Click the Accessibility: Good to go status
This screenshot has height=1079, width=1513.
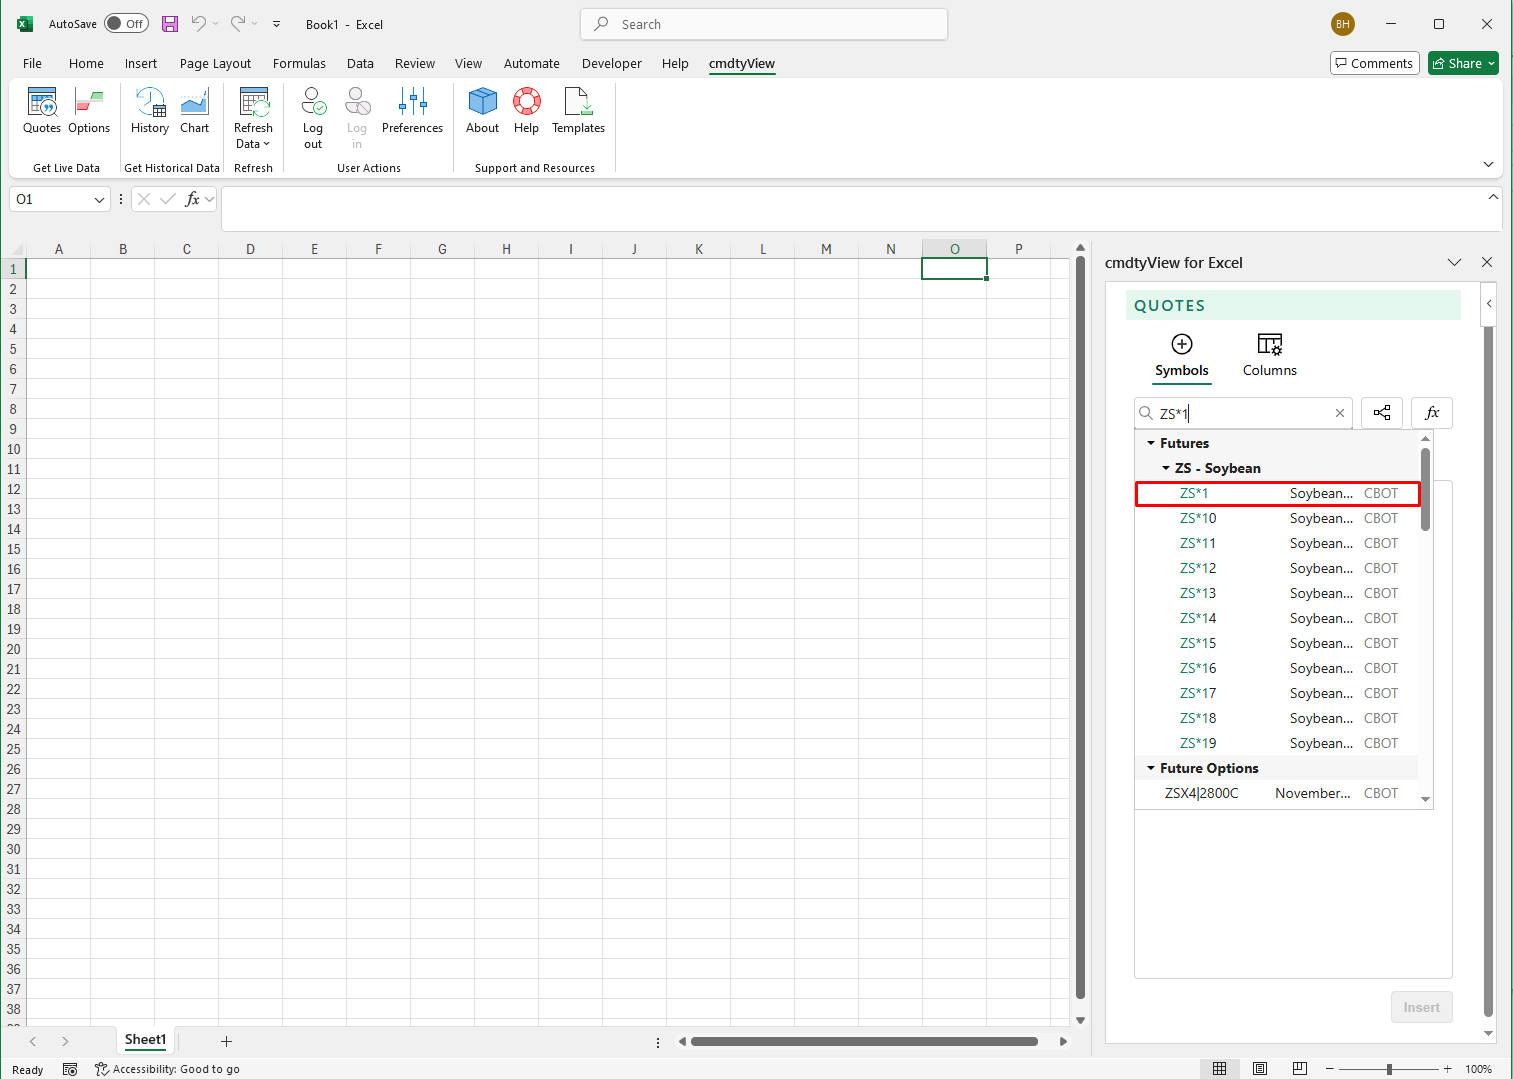point(167,1069)
